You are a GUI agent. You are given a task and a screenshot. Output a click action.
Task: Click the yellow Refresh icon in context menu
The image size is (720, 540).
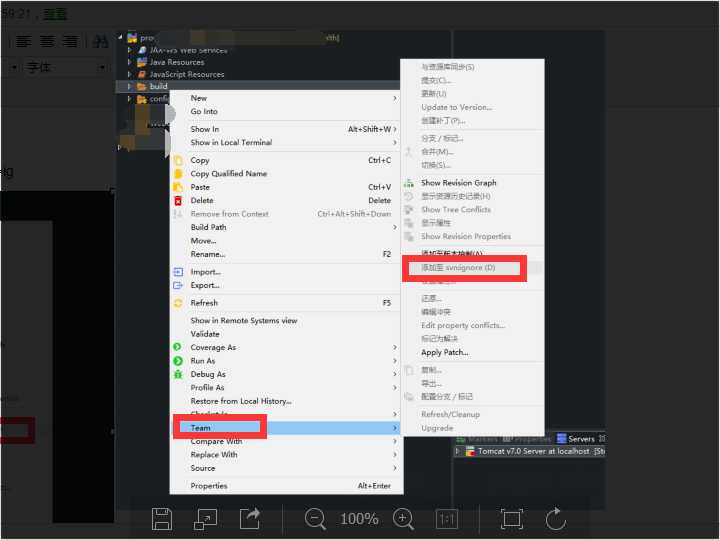(178, 303)
